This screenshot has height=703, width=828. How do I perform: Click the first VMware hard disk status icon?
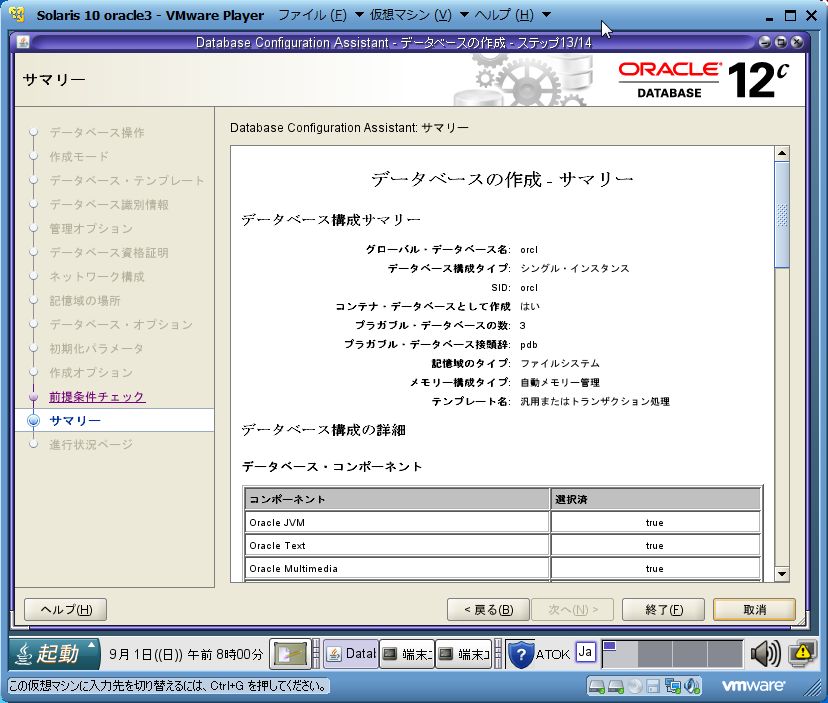(x=597, y=686)
